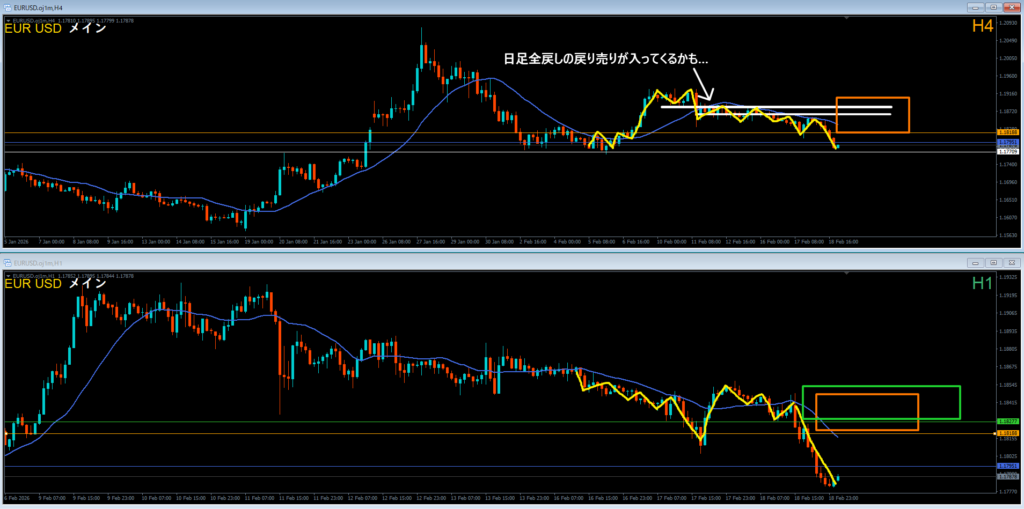This screenshot has height=509, width=1024.
Task: Click the H1 chart window title icon
Action: coord(7,261)
